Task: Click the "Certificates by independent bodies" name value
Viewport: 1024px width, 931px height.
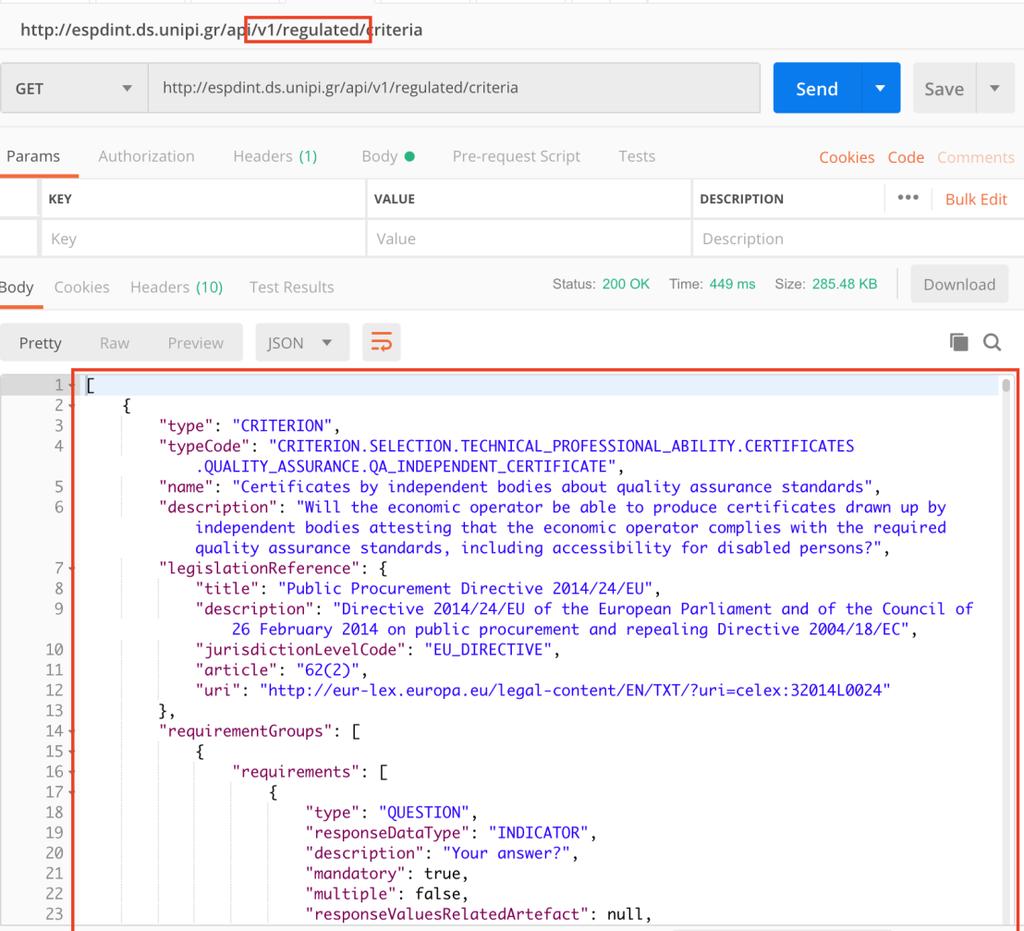Action: [x=552, y=487]
